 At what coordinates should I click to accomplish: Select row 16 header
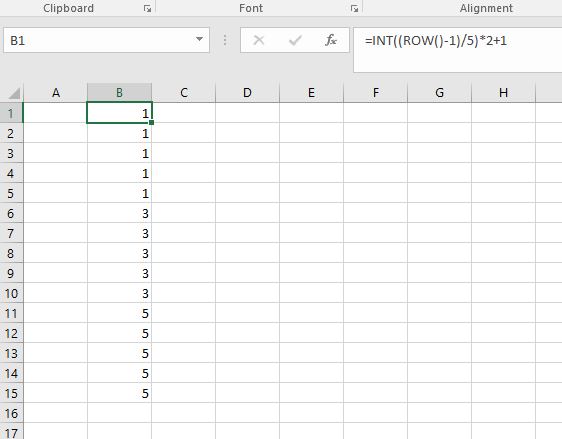coord(11,414)
